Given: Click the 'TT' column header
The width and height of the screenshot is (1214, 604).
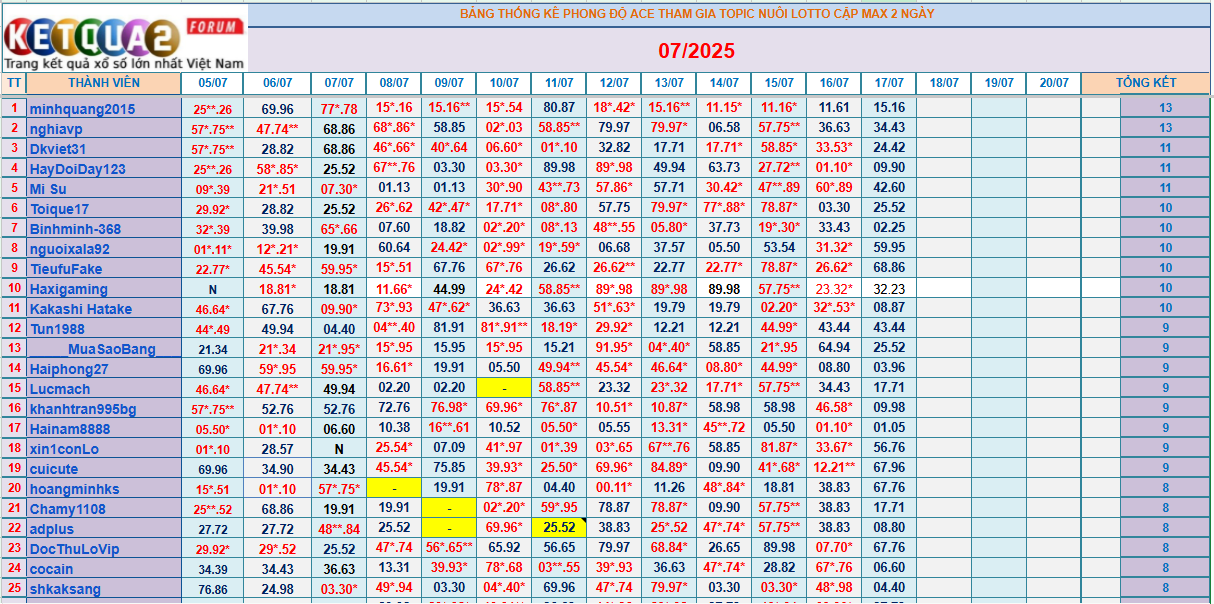Looking at the screenshot, I should (14, 83).
